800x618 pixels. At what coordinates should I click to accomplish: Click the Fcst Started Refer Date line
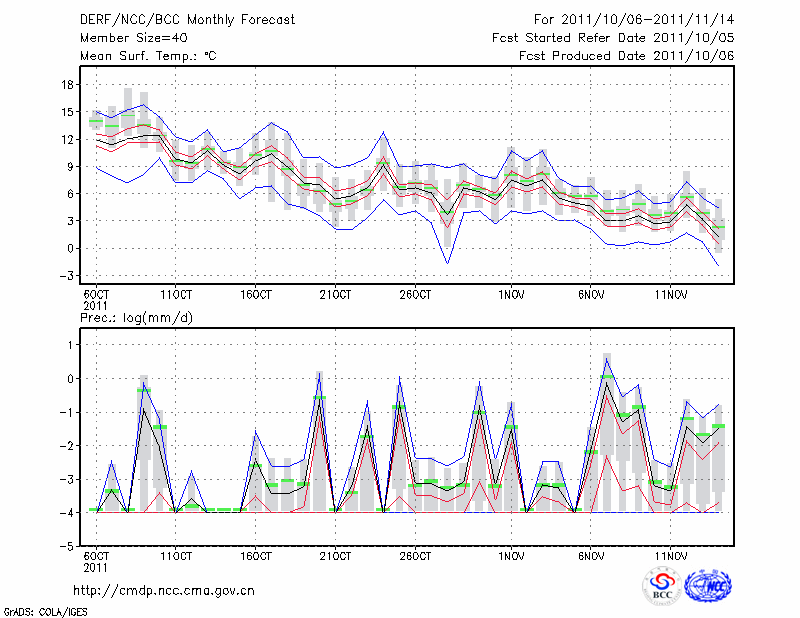613,37
